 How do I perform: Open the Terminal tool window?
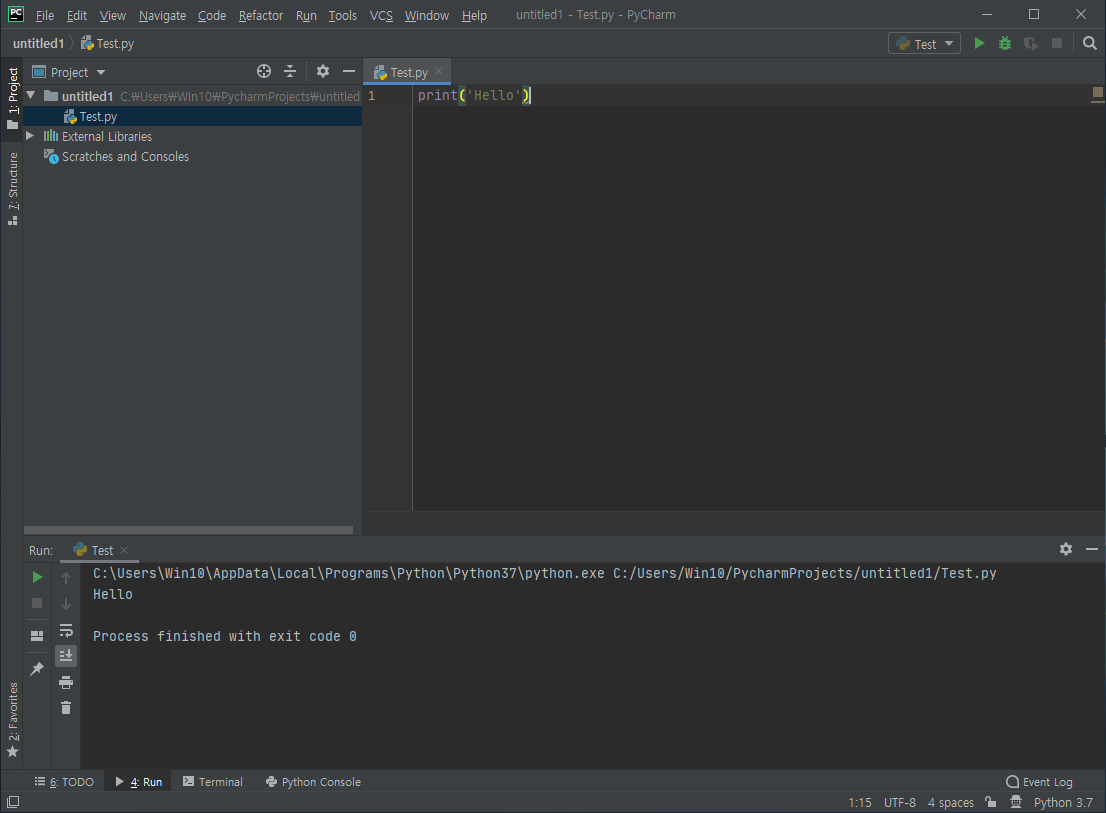[x=212, y=782]
